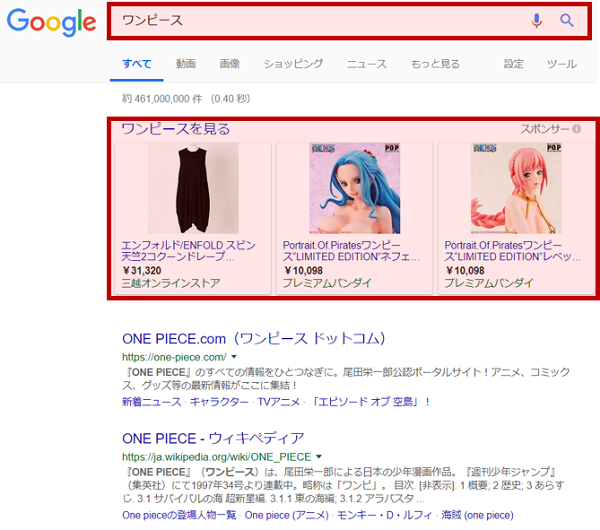This screenshot has height=530, width=600.
Task: Open ONE PIECE.com result title
Action: click(x=254, y=339)
